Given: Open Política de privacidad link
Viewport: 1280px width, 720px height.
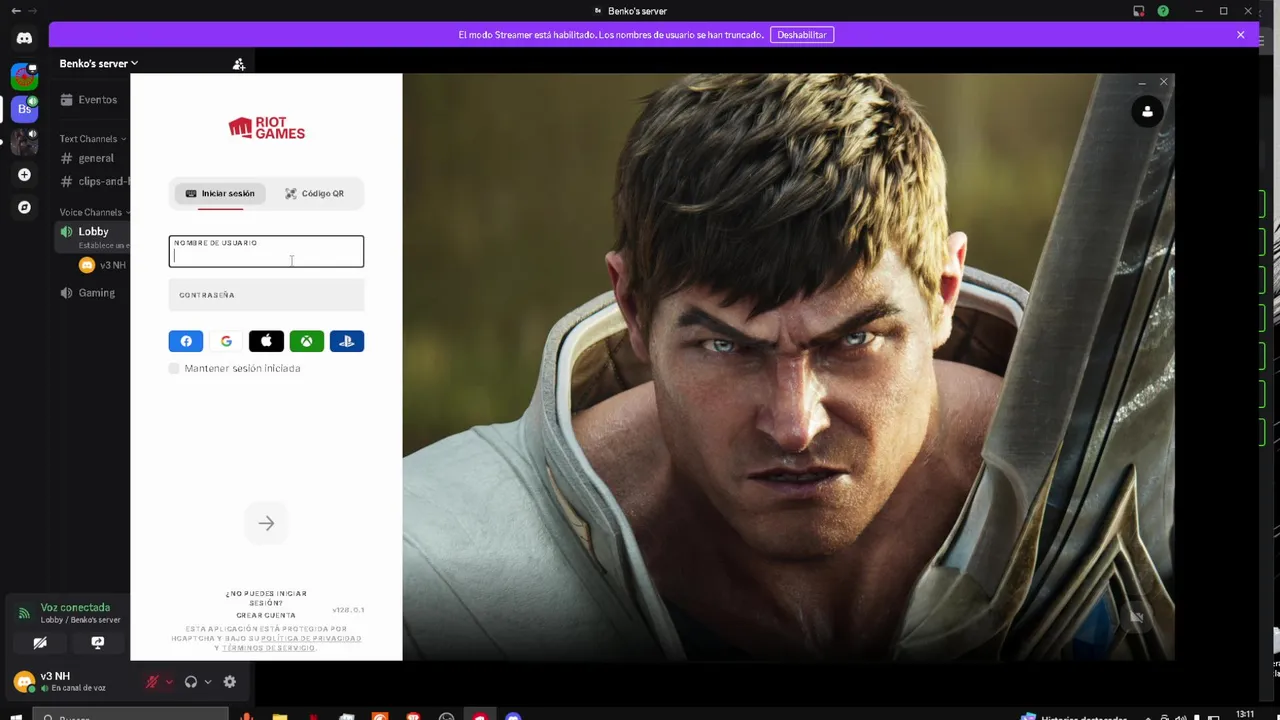Looking at the screenshot, I should (311, 638).
